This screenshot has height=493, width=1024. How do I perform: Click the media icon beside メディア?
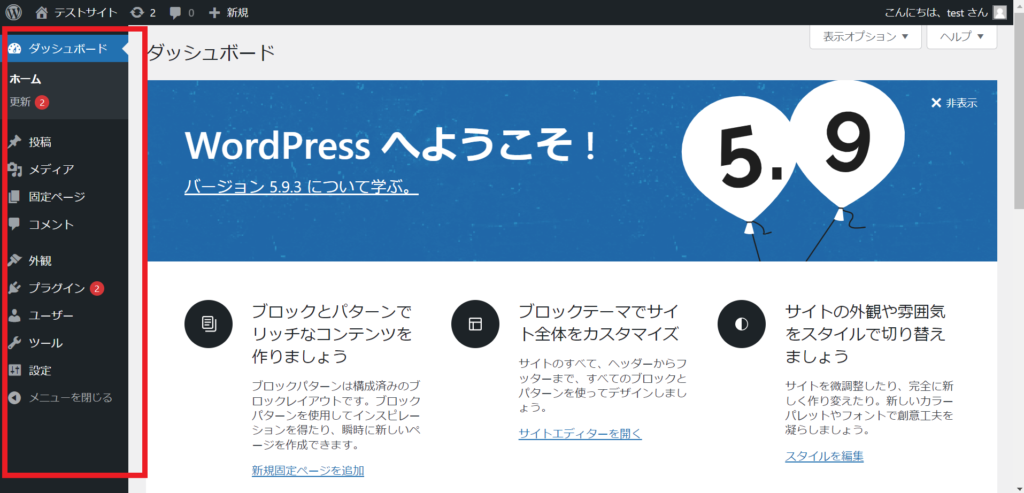point(15,170)
